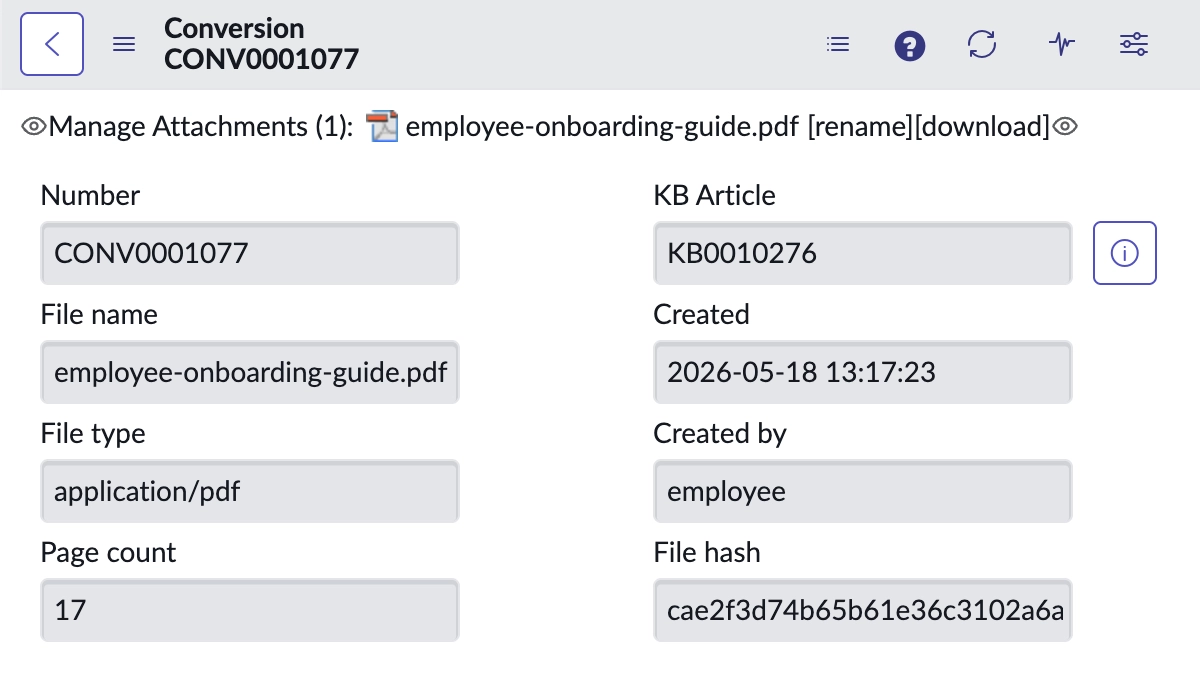Click the Created by label
The image size is (1200, 675).
pos(720,434)
